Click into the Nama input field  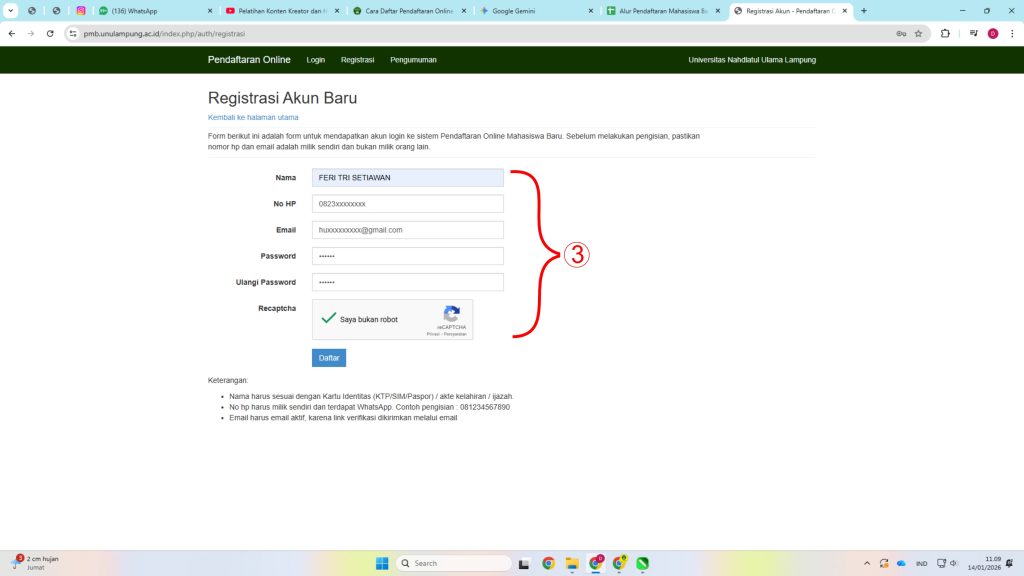click(x=407, y=178)
